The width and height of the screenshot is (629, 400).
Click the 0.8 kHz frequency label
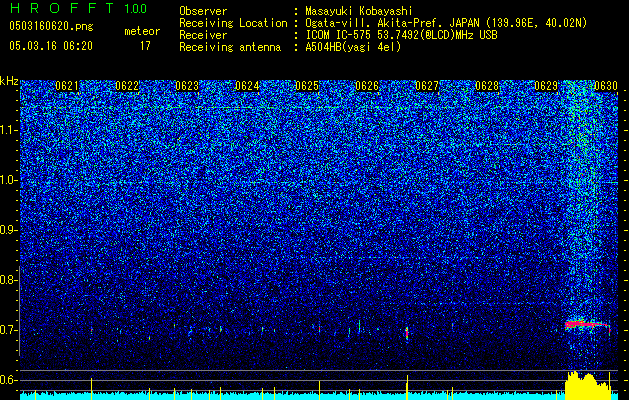(x=9, y=280)
